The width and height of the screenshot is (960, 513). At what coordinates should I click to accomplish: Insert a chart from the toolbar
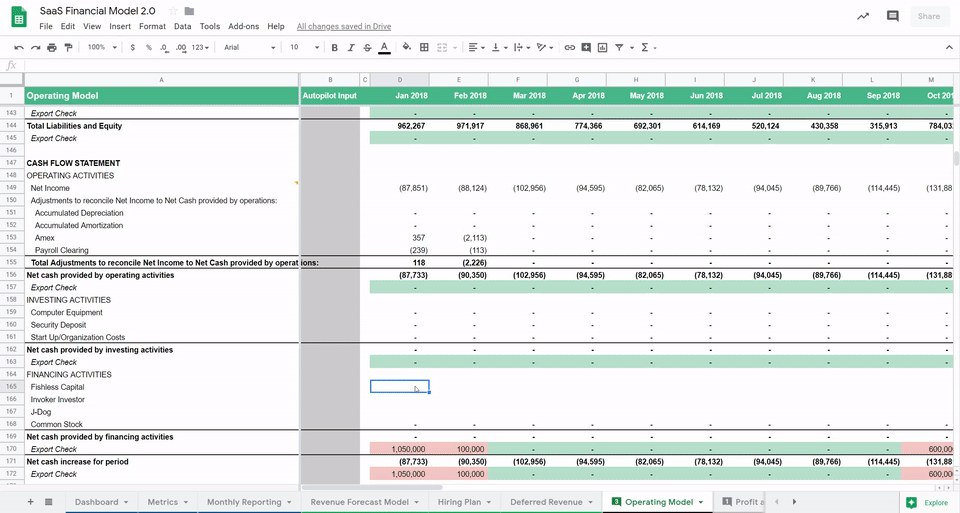pyautogui.click(x=602, y=47)
